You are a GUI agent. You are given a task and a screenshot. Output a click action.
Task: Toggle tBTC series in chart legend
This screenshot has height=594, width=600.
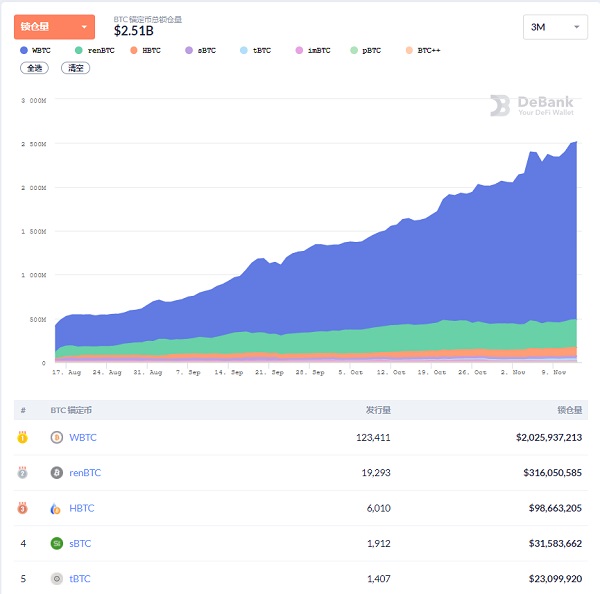[x=256, y=50]
